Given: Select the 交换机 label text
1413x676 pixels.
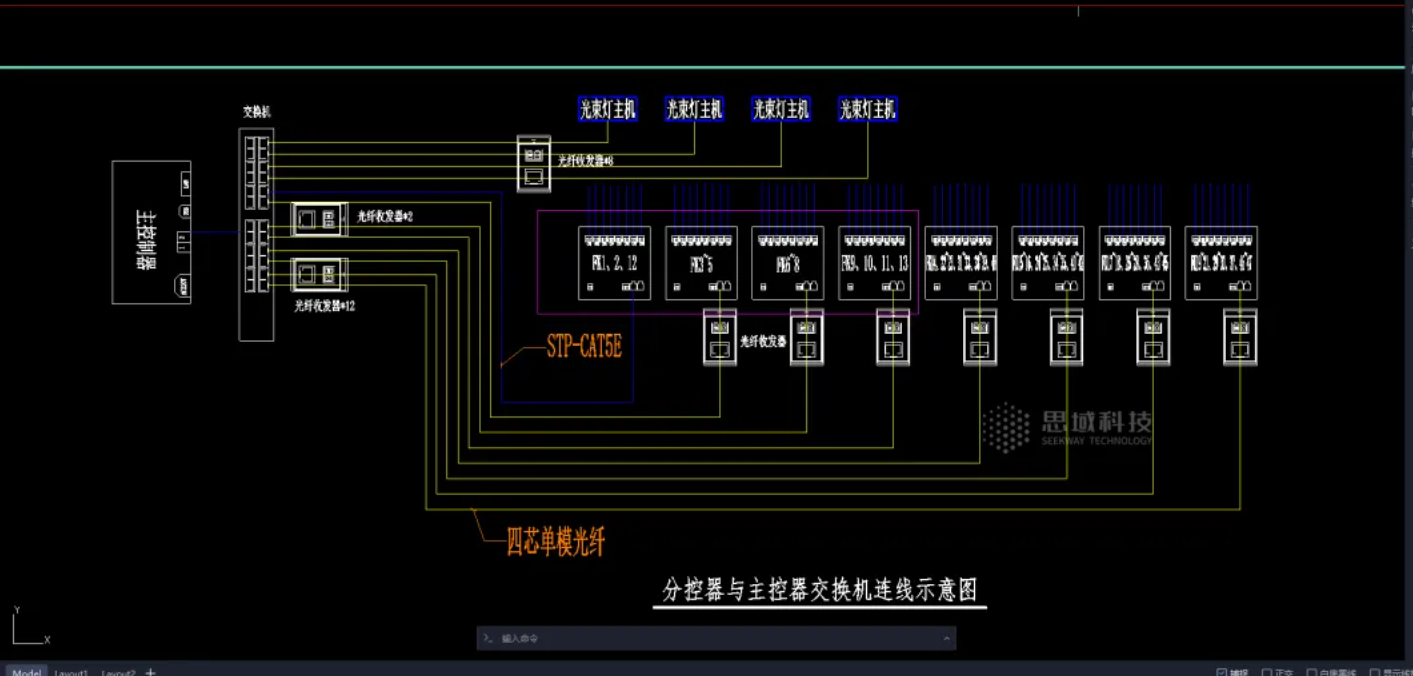Looking at the screenshot, I should pos(257,112).
